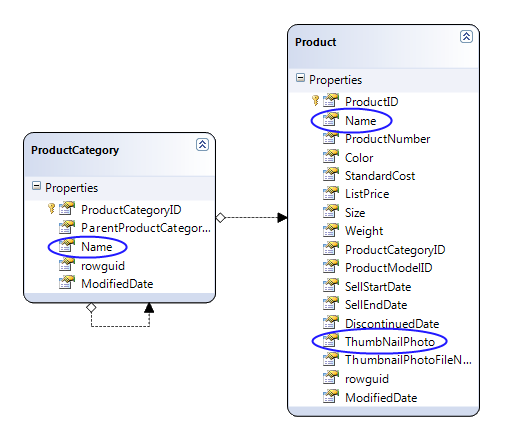Select the ProductNumber property
This screenshot has width=506, height=439.
(x=388, y=139)
